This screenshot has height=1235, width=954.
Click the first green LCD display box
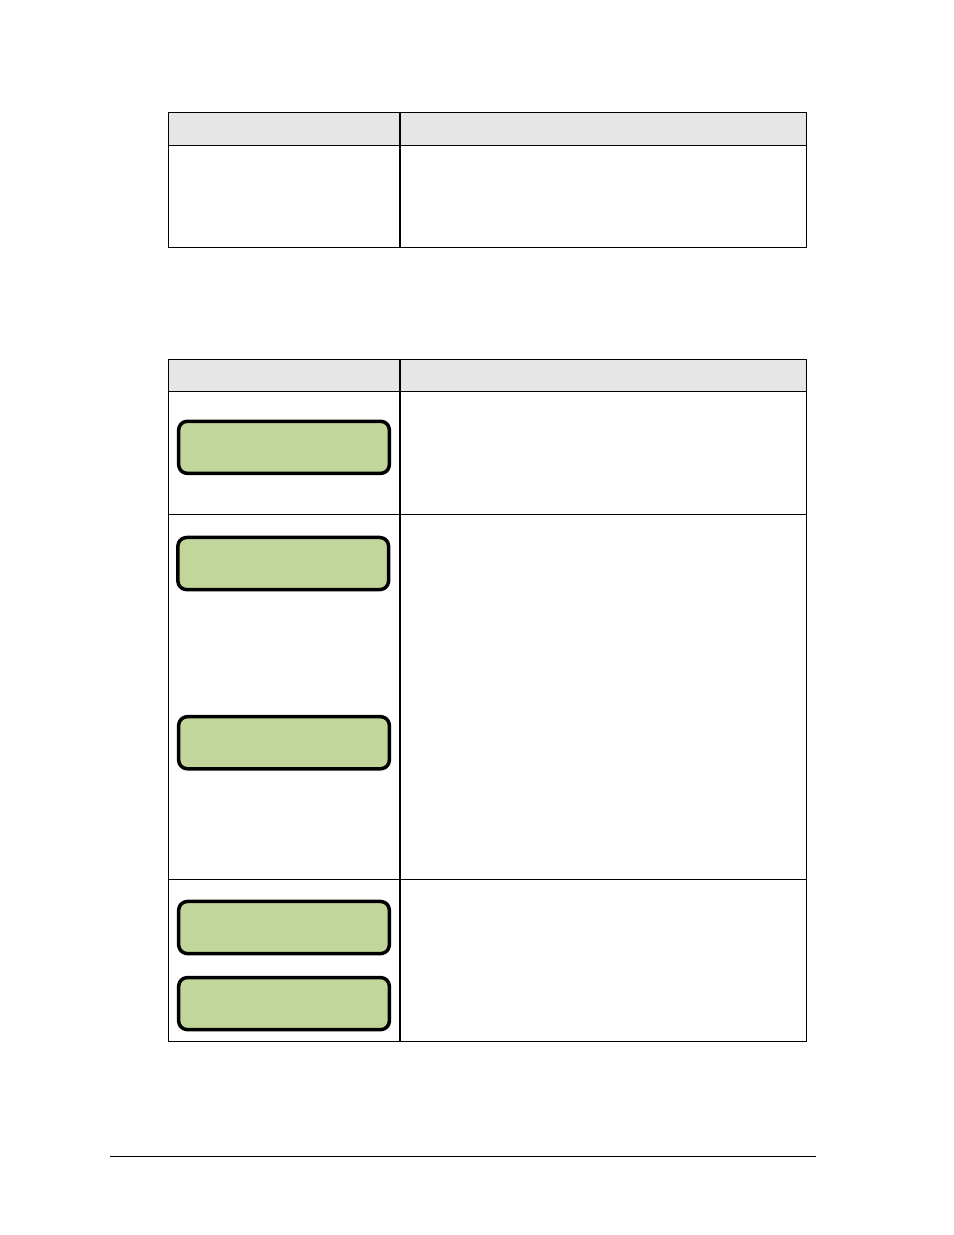(x=284, y=447)
